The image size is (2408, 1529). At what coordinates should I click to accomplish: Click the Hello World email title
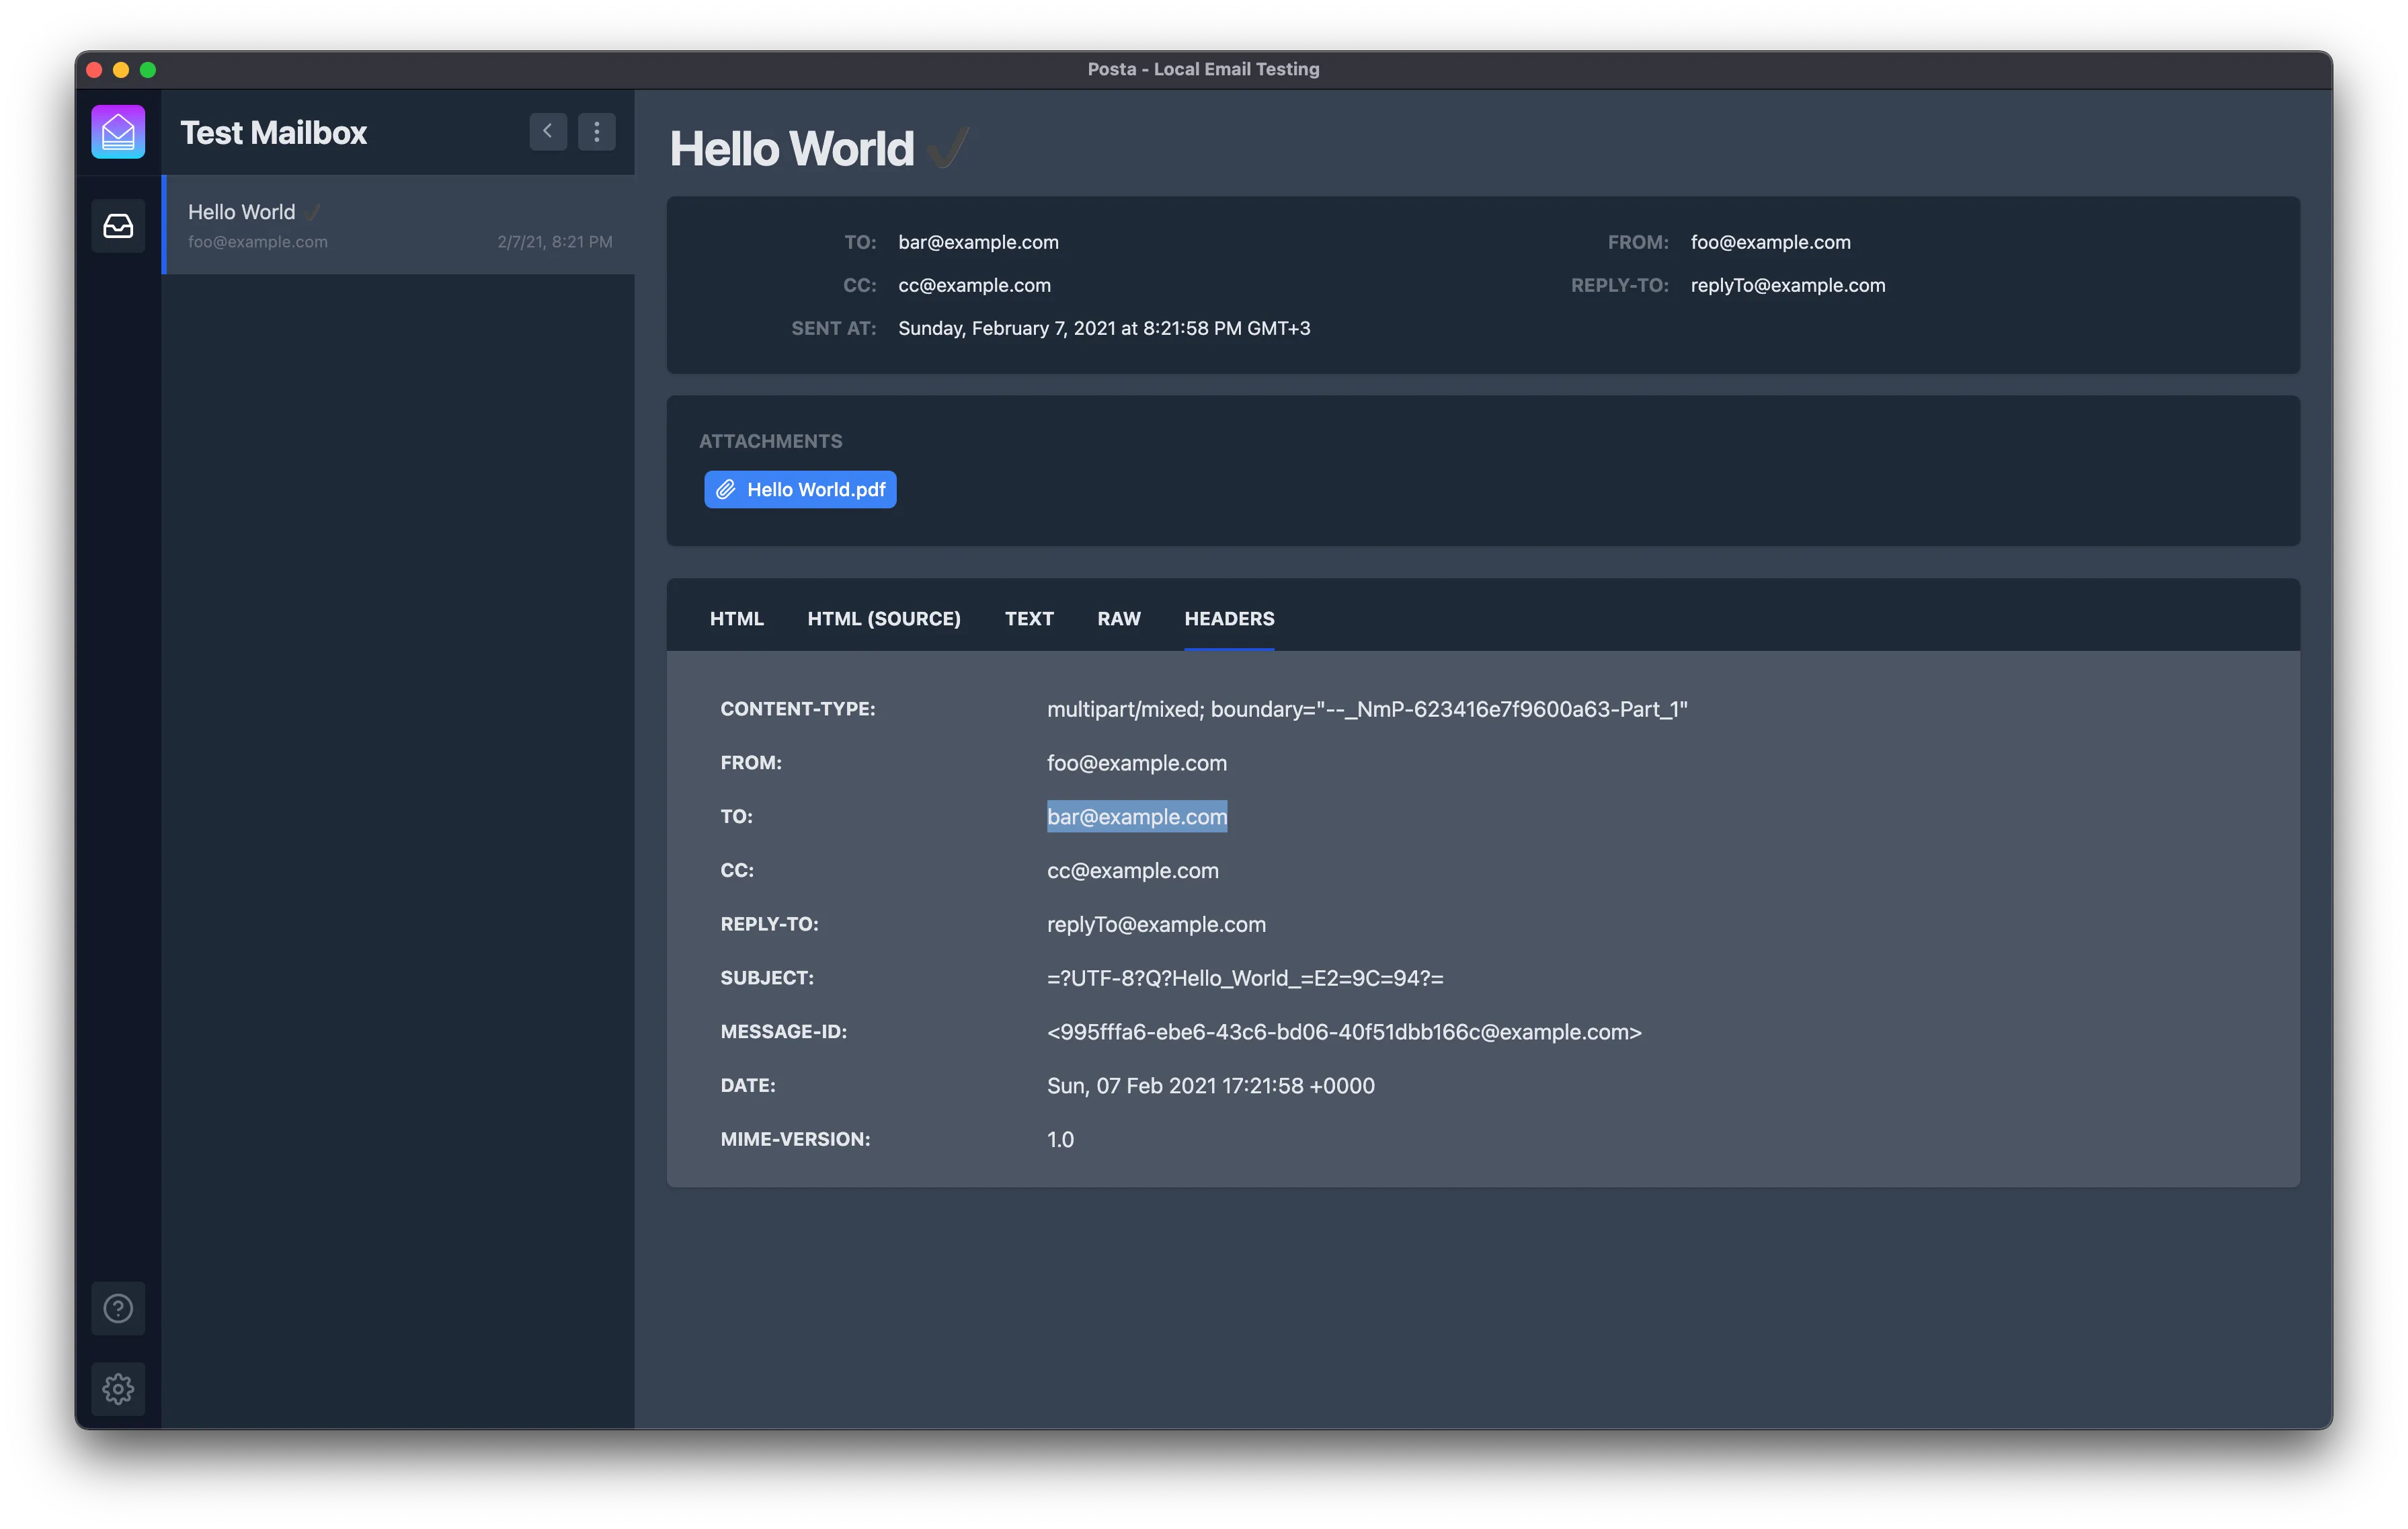792,149
